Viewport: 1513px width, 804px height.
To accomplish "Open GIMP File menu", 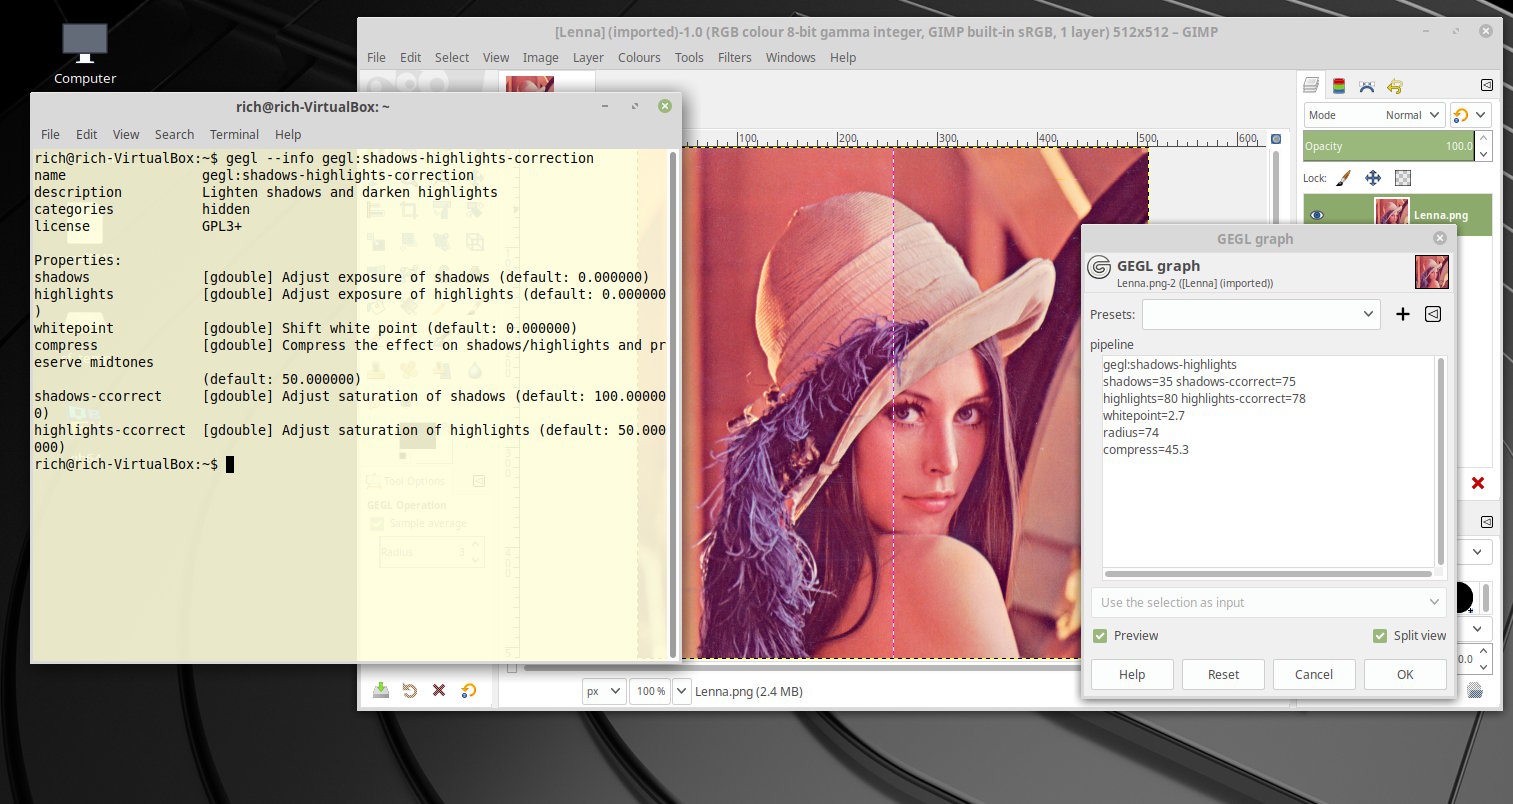I will 376,57.
